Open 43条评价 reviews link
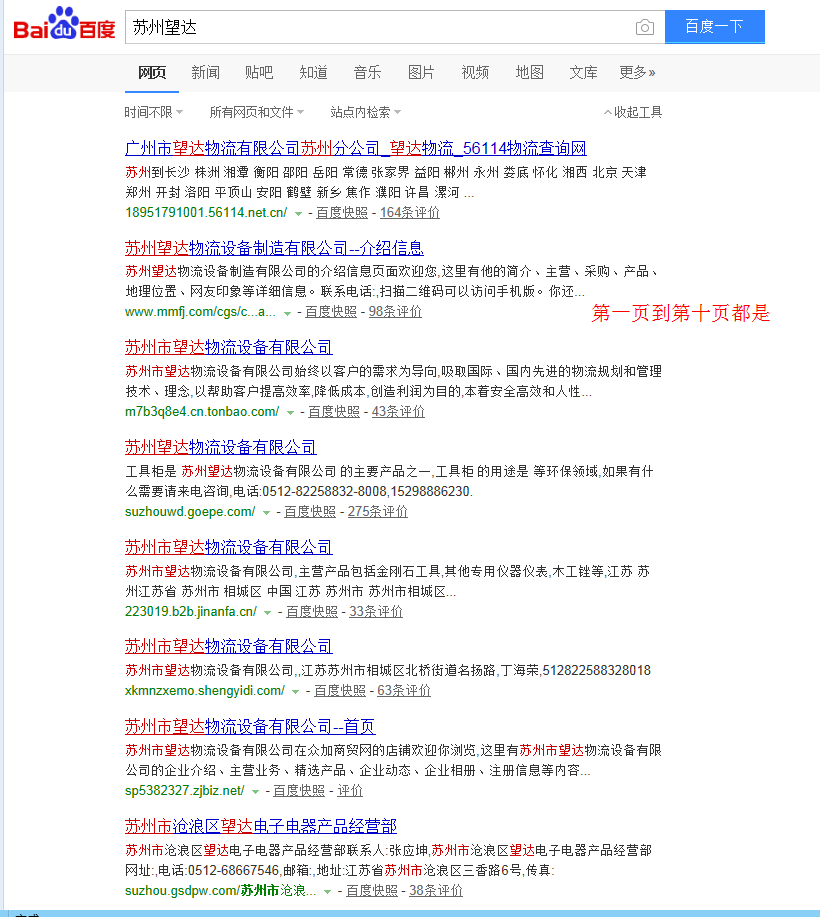Viewport: 820px width, 917px height. (398, 412)
